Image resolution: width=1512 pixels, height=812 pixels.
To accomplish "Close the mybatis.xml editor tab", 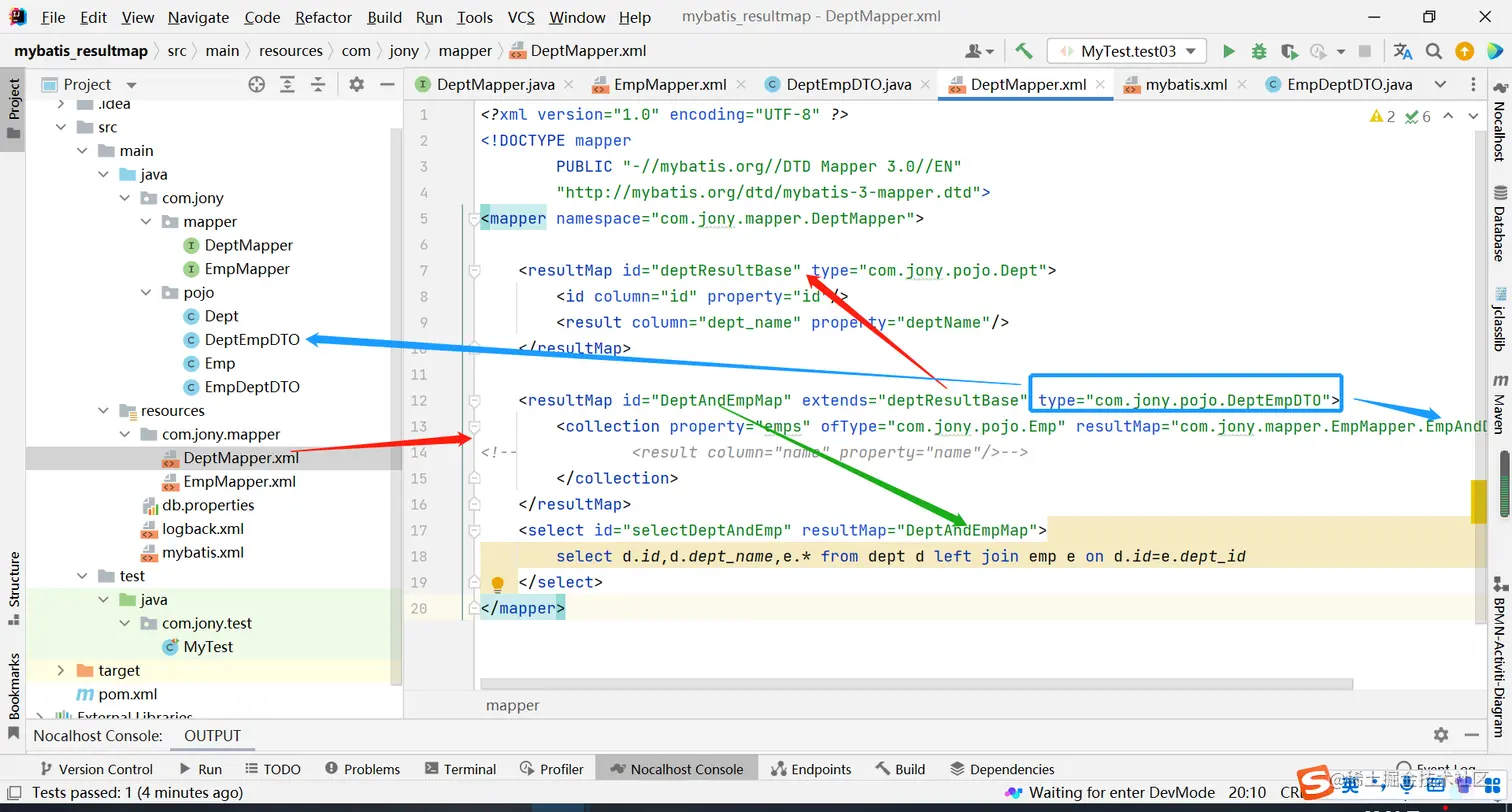I will click(x=1242, y=85).
